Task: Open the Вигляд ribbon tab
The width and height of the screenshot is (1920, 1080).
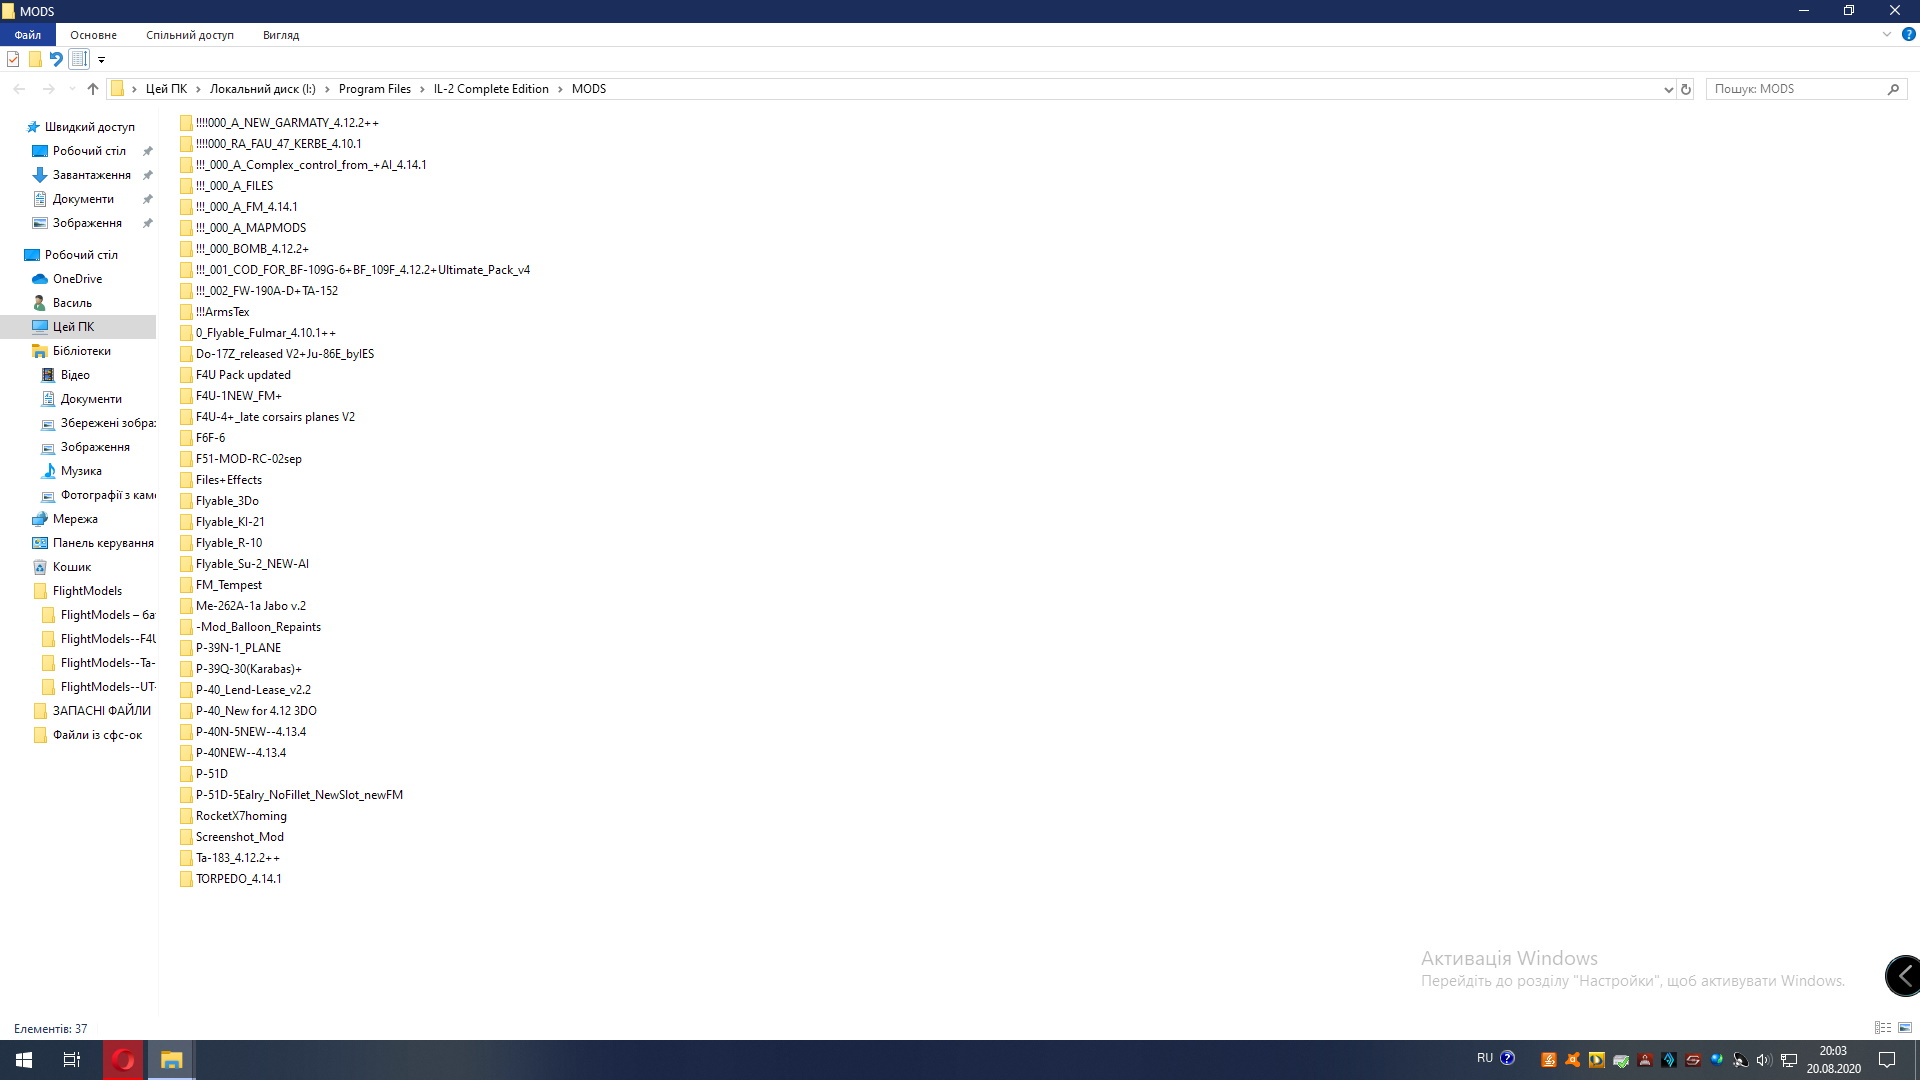Action: point(281,35)
